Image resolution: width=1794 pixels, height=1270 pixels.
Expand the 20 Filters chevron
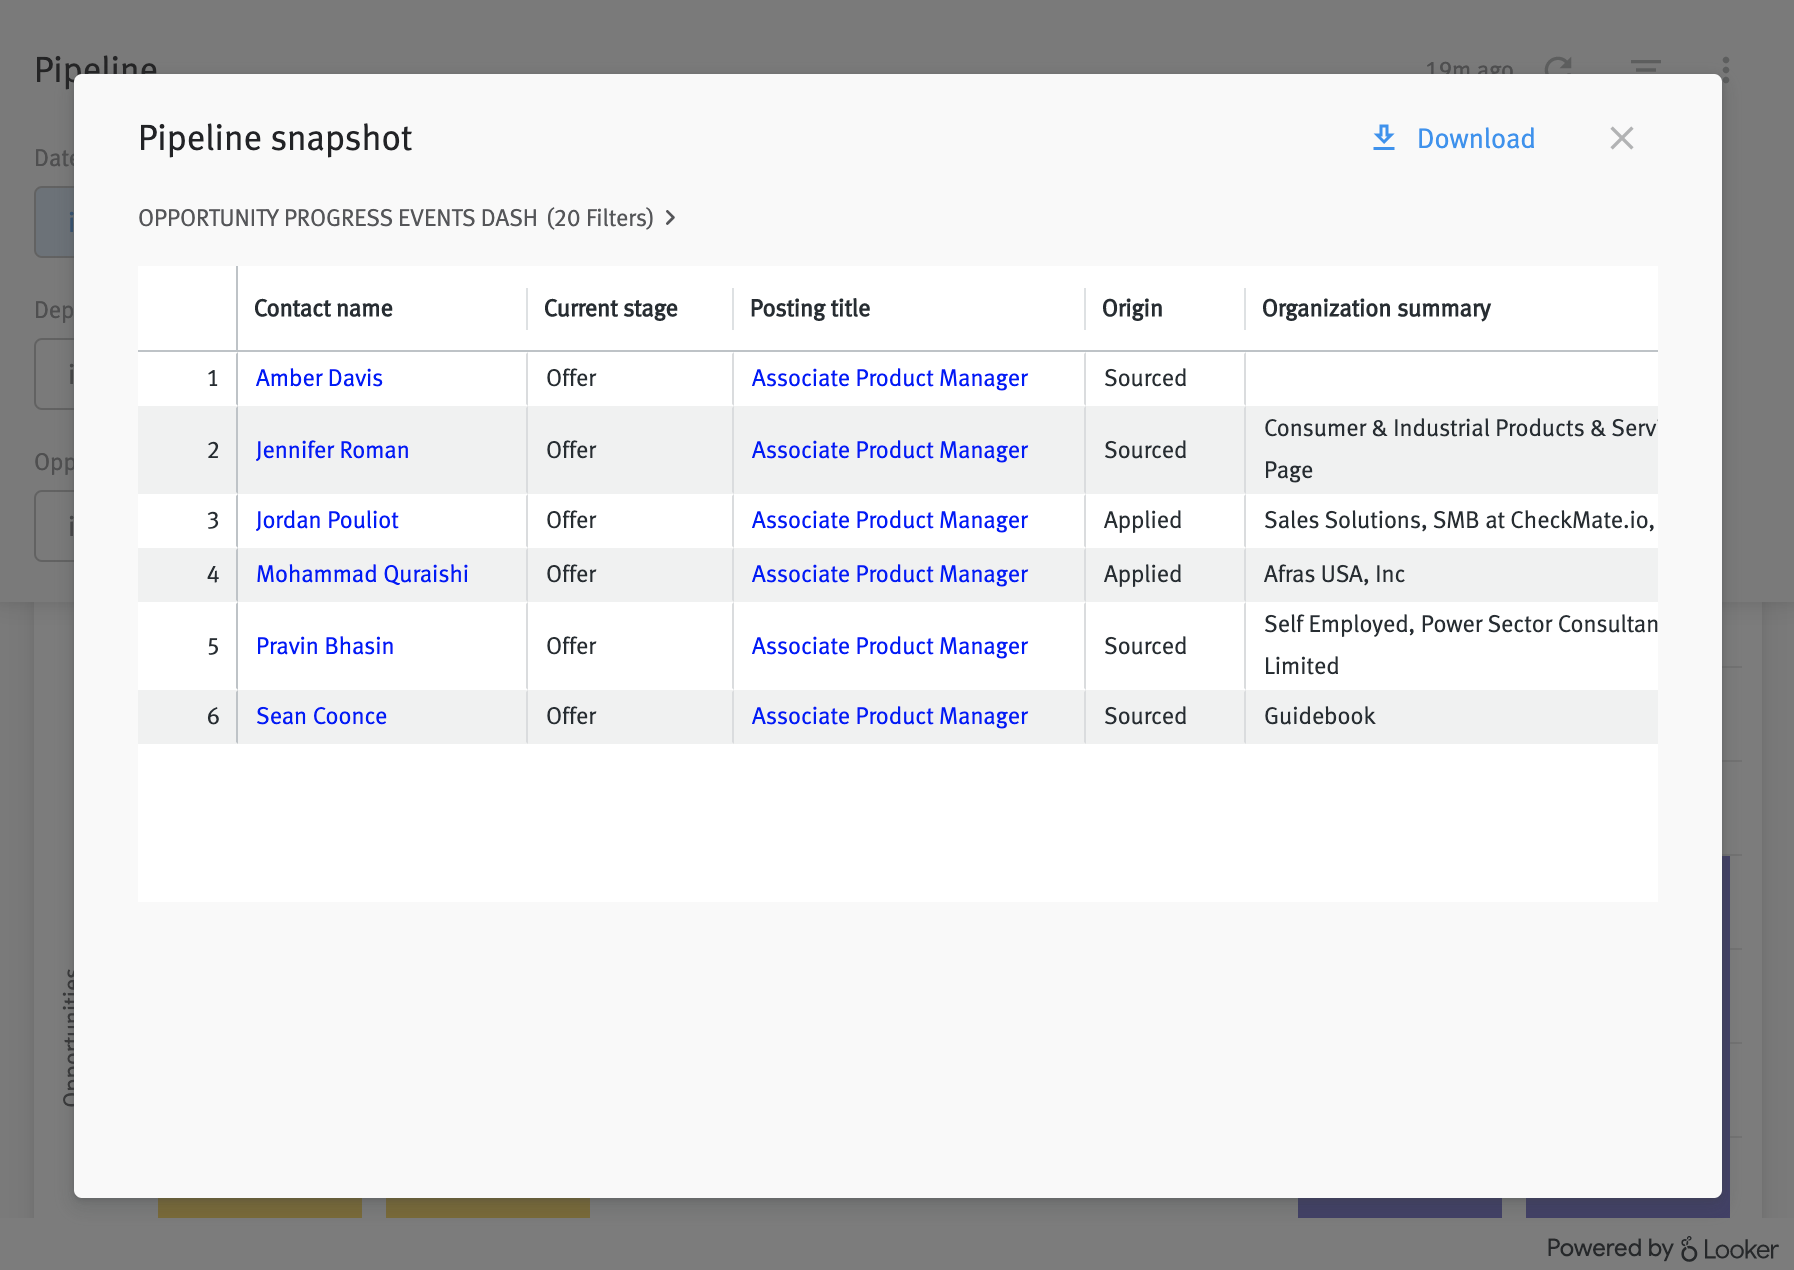pyautogui.click(x=670, y=218)
